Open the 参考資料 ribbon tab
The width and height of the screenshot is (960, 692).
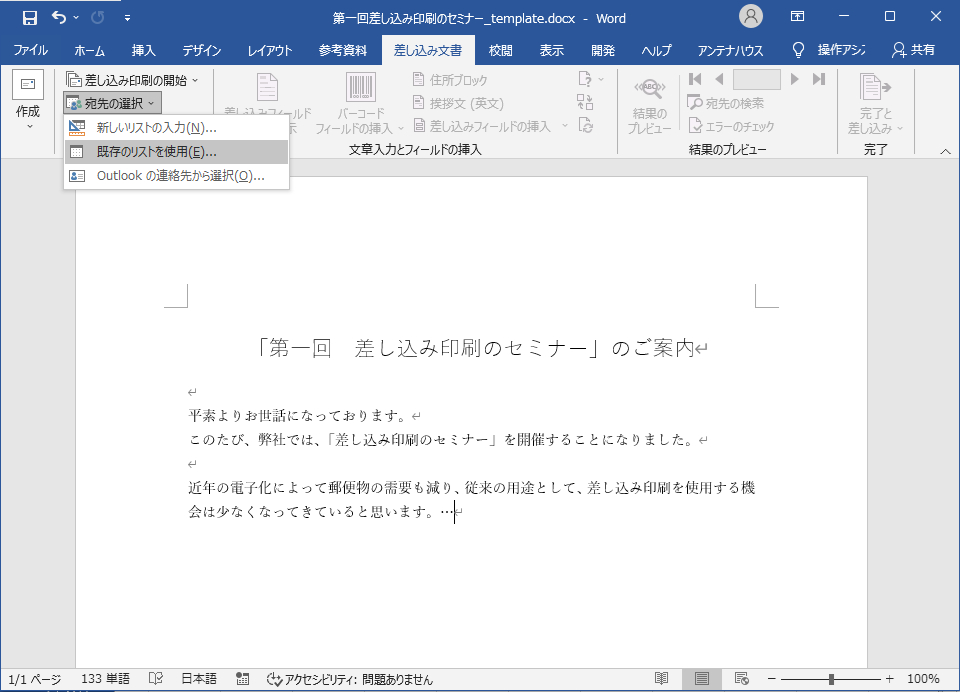[x=343, y=50]
